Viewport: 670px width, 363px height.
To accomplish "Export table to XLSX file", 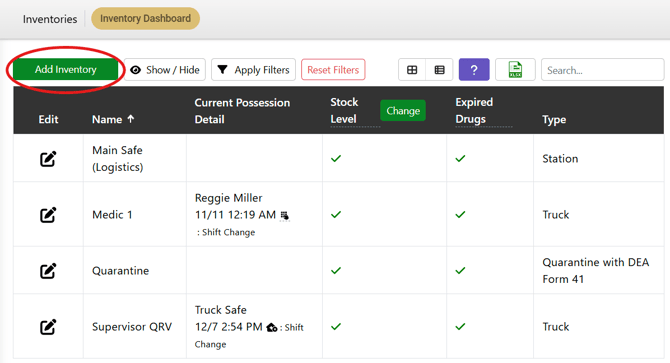I will pos(515,70).
